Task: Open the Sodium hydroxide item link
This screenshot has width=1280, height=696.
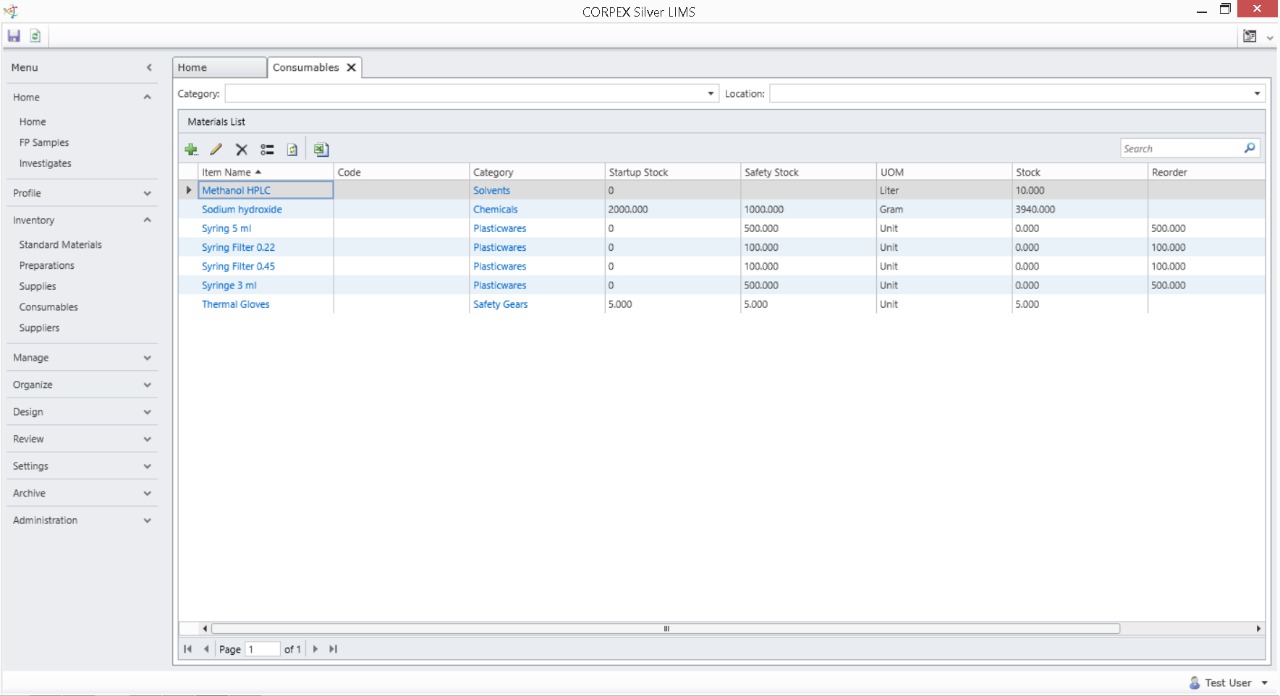Action: point(242,210)
